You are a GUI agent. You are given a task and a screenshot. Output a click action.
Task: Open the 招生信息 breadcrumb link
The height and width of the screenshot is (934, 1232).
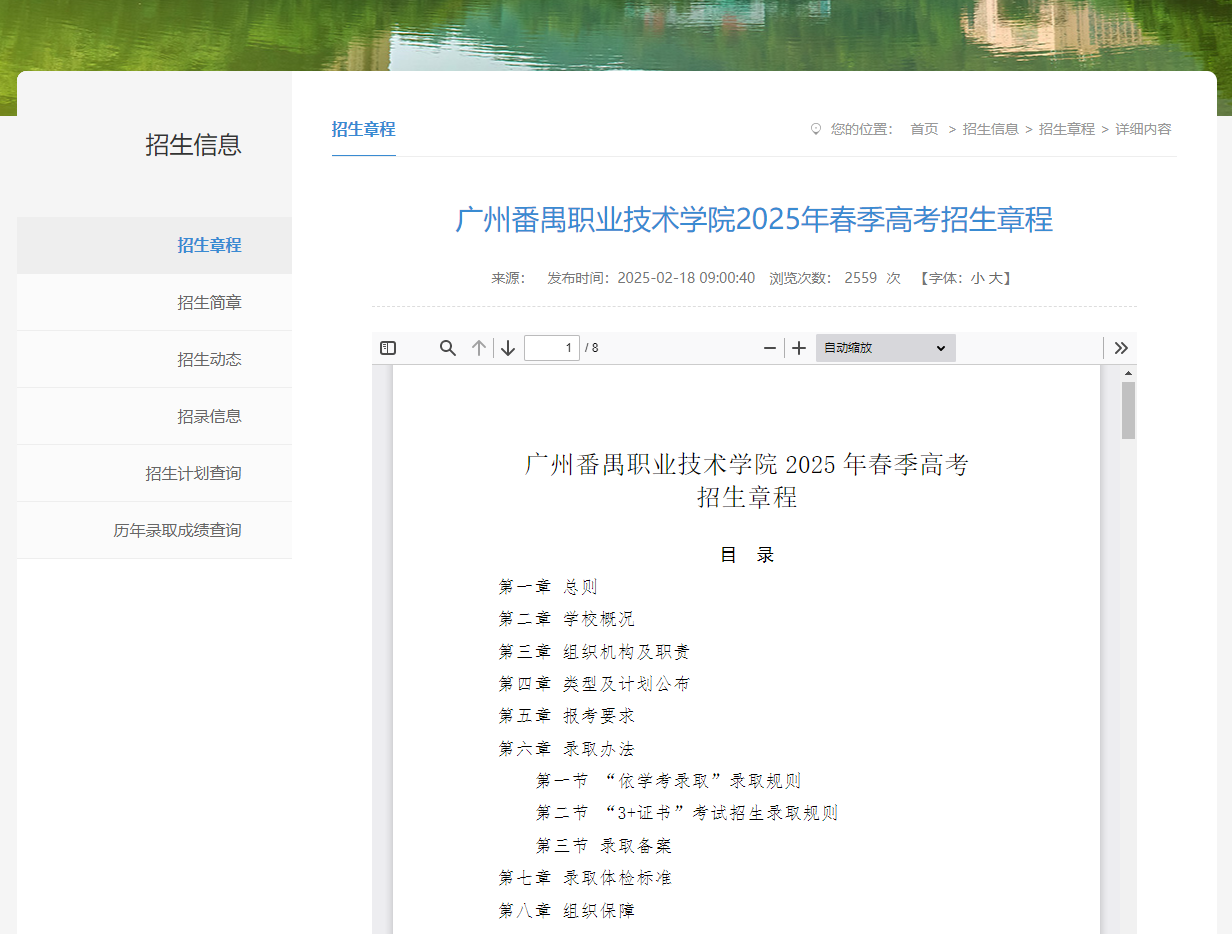coord(991,128)
